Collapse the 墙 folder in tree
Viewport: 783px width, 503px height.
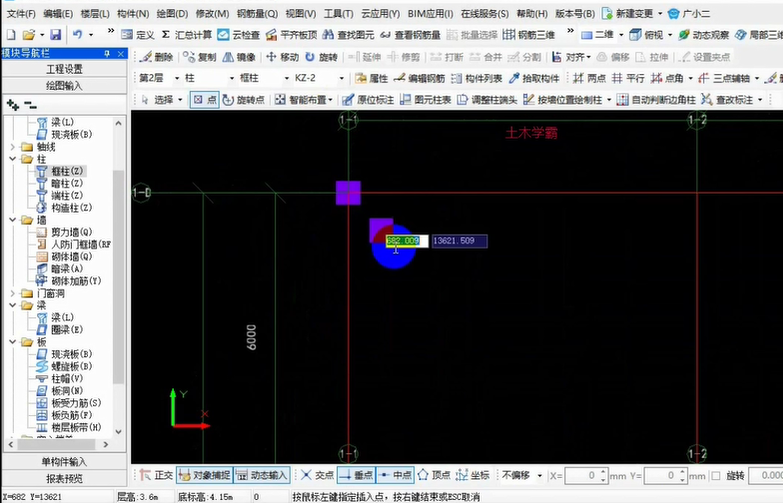pos(13,220)
